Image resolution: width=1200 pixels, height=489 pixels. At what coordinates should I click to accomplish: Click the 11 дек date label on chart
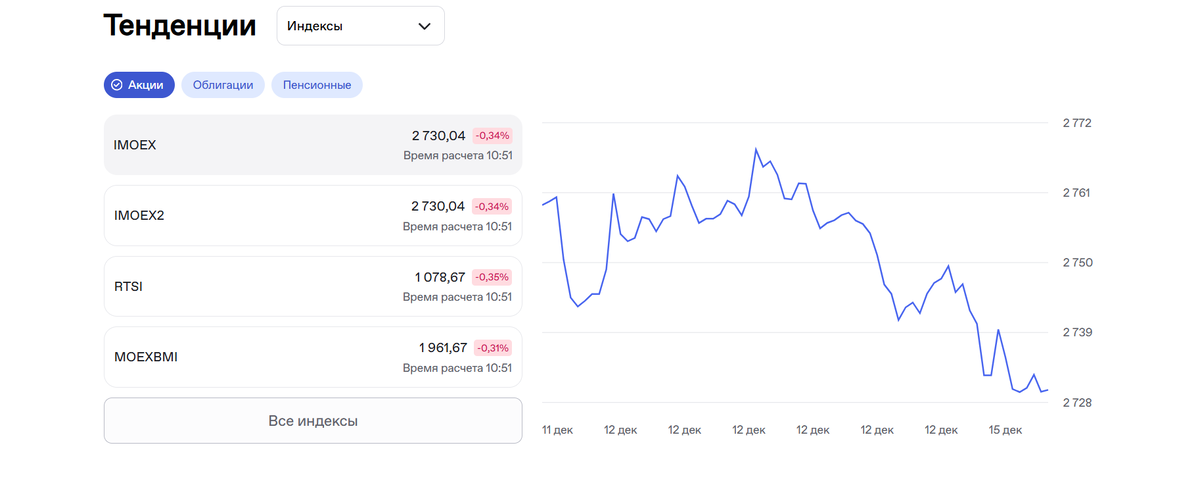(x=557, y=430)
